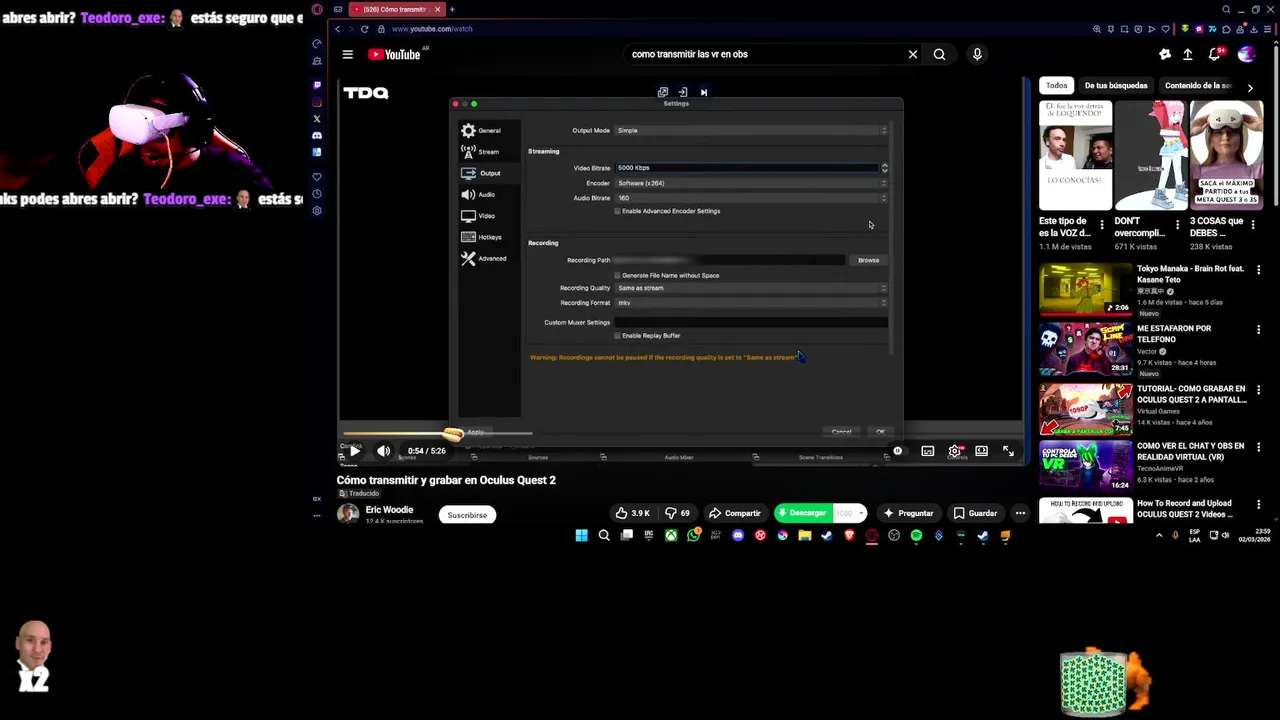Image resolution: width=1280 pixels, height=720 pixels.
Task: Go back in the browser
Action: 338,29
